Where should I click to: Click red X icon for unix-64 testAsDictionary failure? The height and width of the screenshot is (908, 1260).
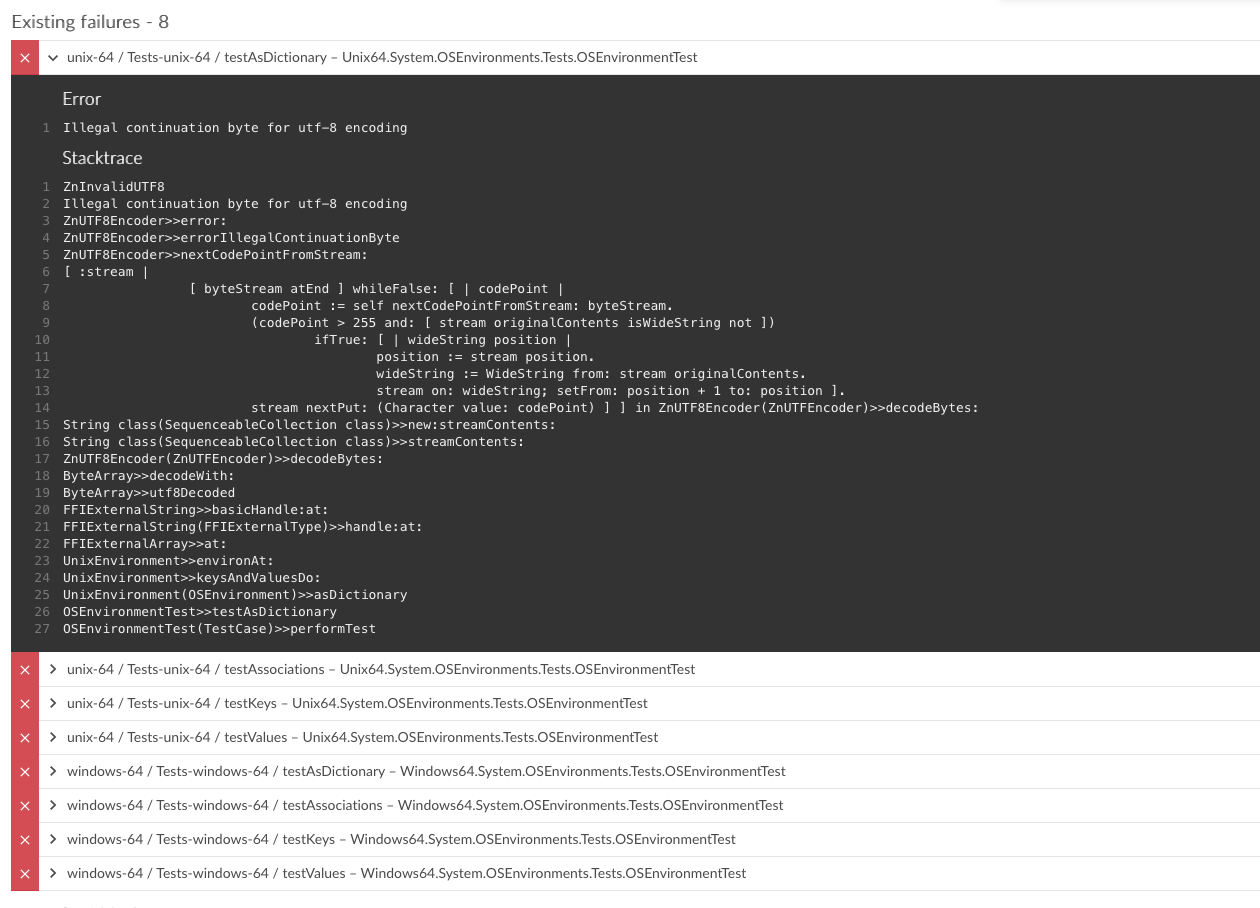pos(25,58)
